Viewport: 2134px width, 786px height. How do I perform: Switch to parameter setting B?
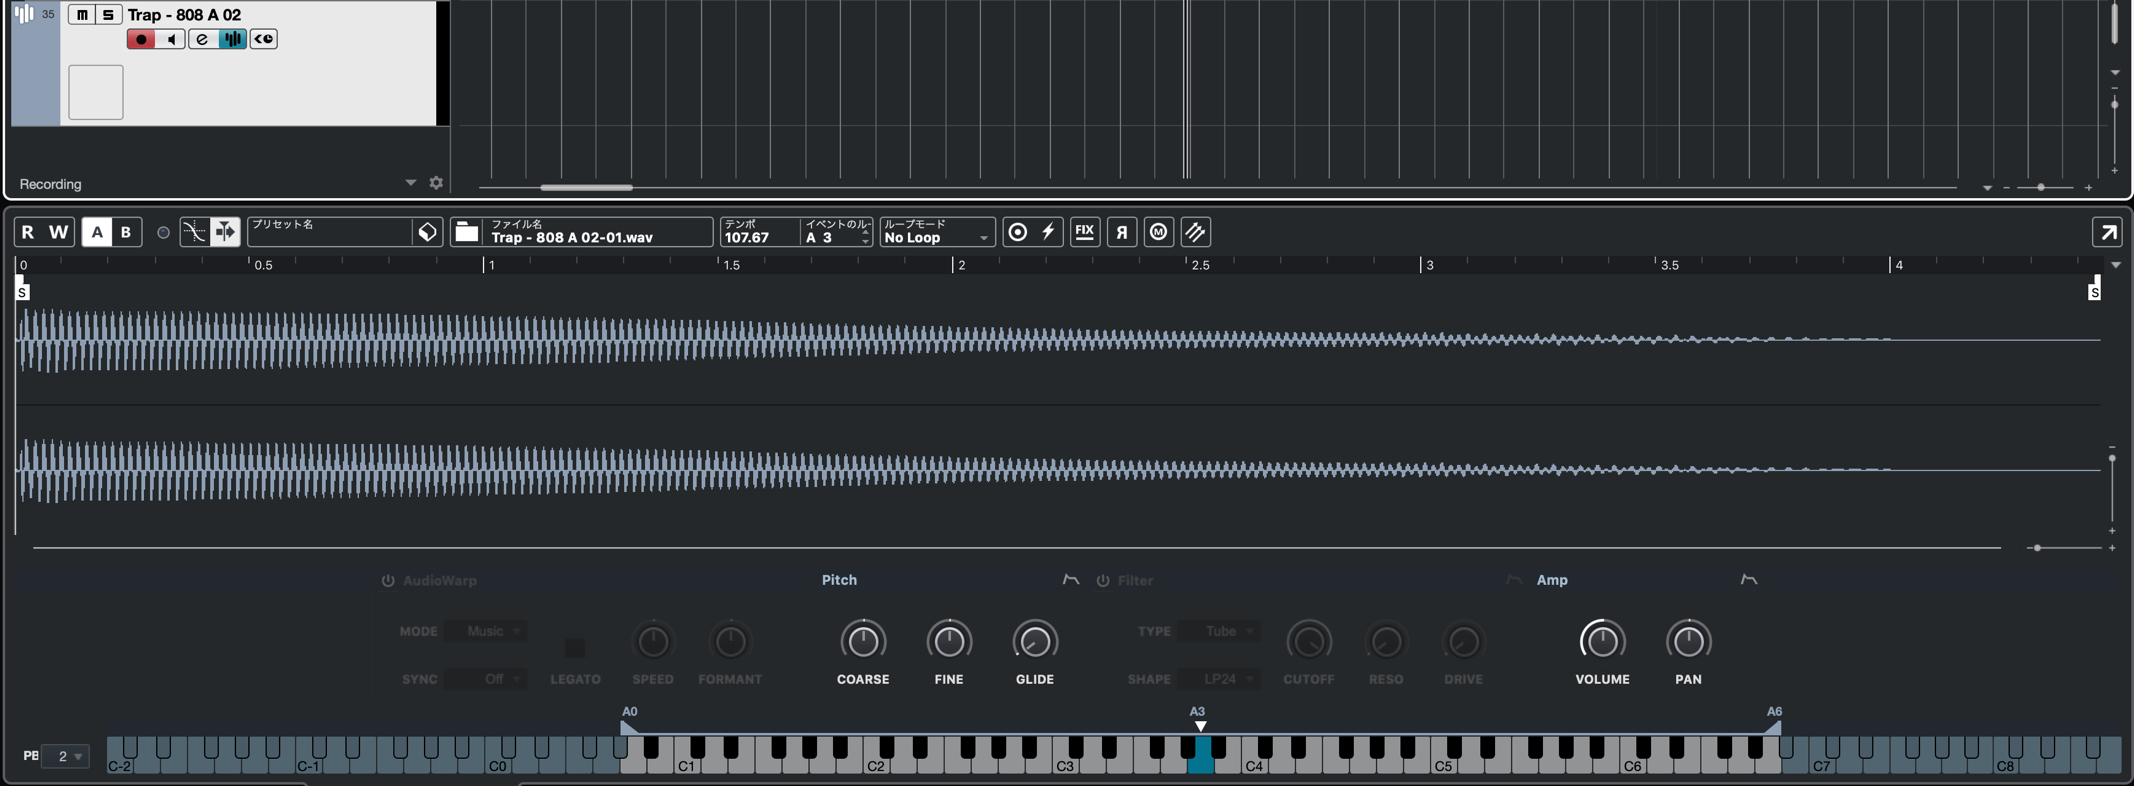click(126, 232)
